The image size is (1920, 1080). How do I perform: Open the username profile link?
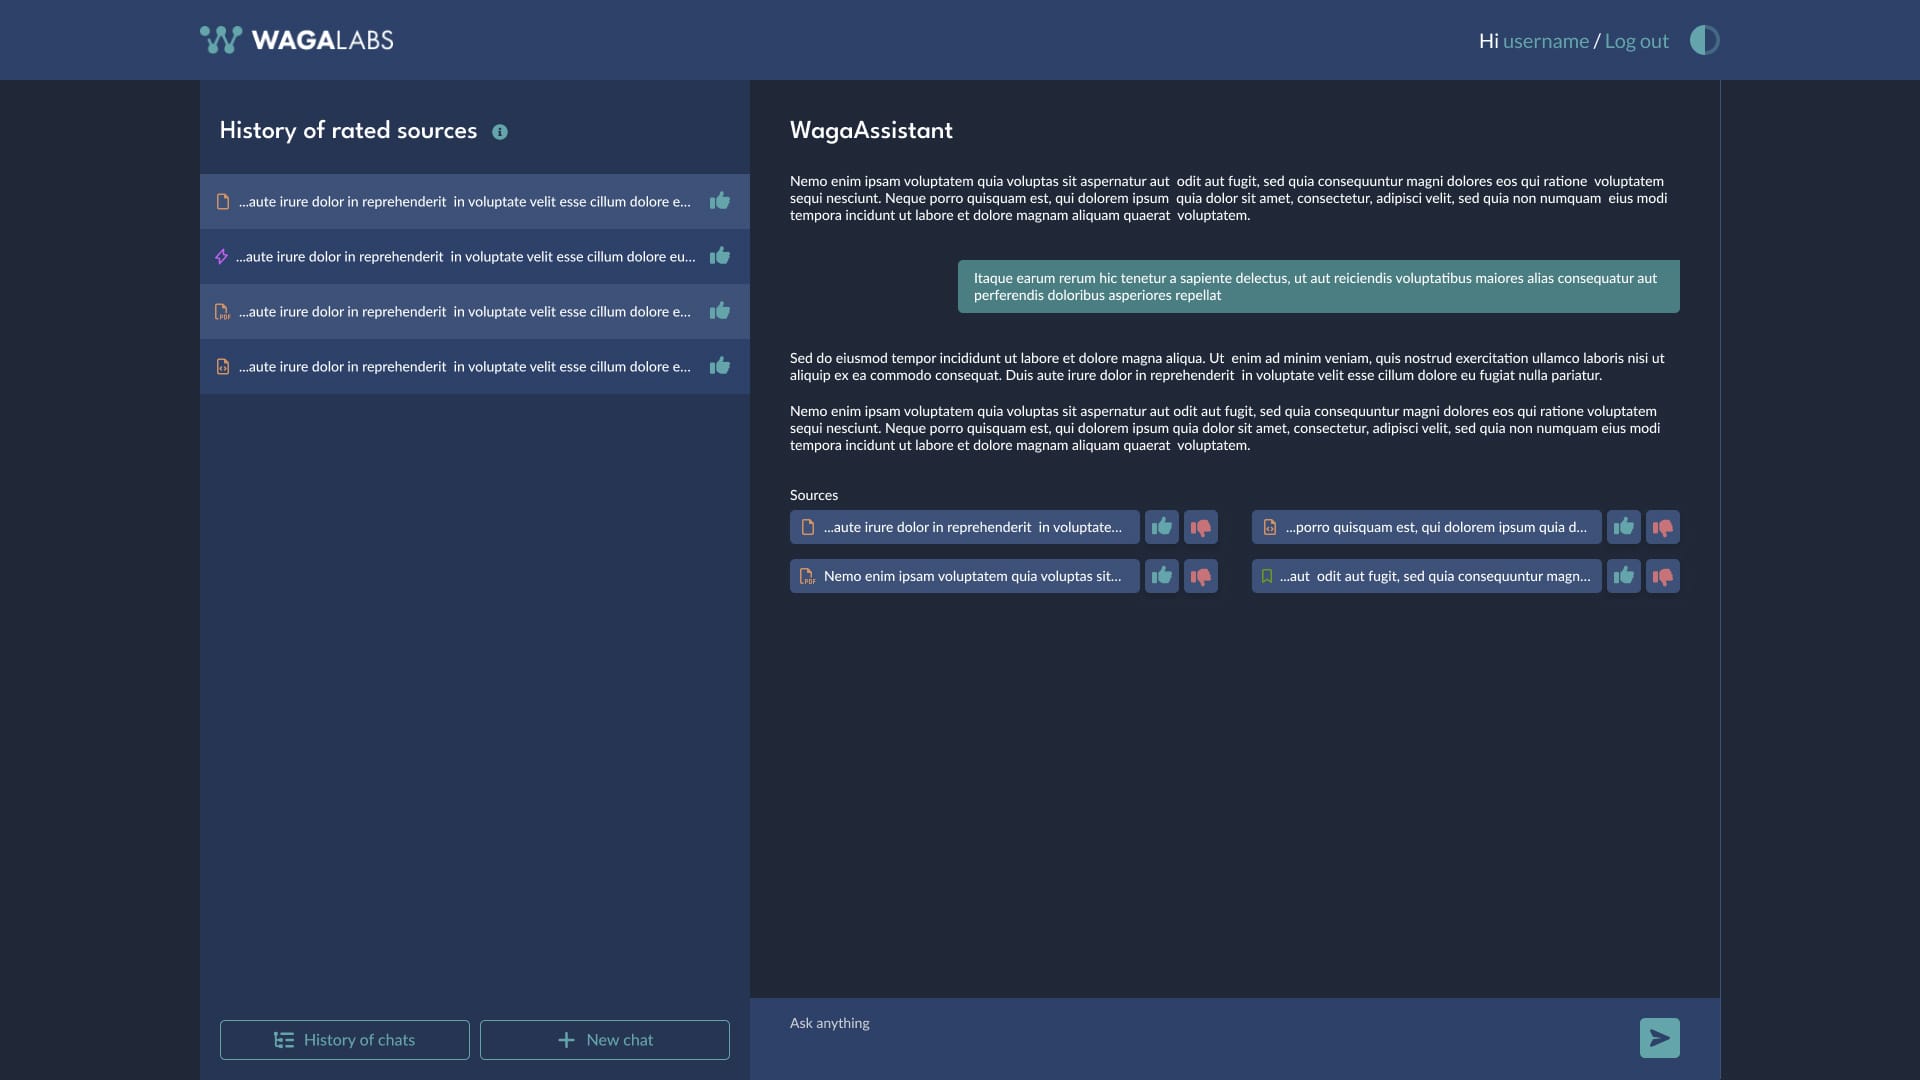[1545, 41]
